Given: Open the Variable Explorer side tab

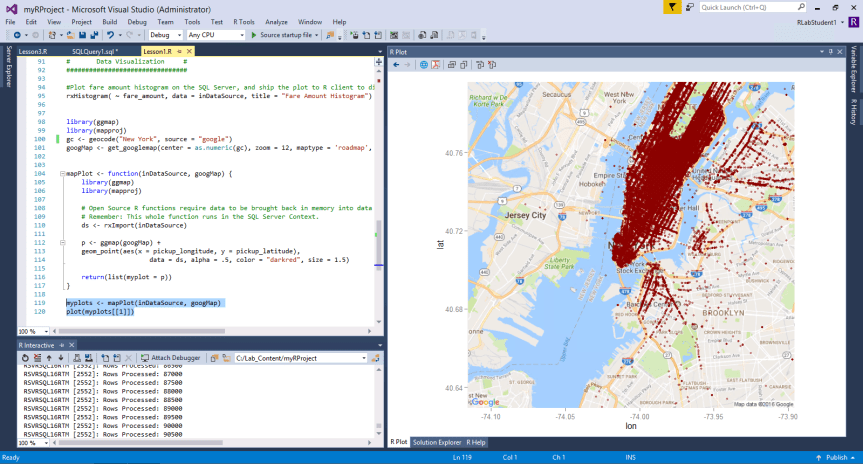Looking at the screenshot, I should tap(854, 68).
